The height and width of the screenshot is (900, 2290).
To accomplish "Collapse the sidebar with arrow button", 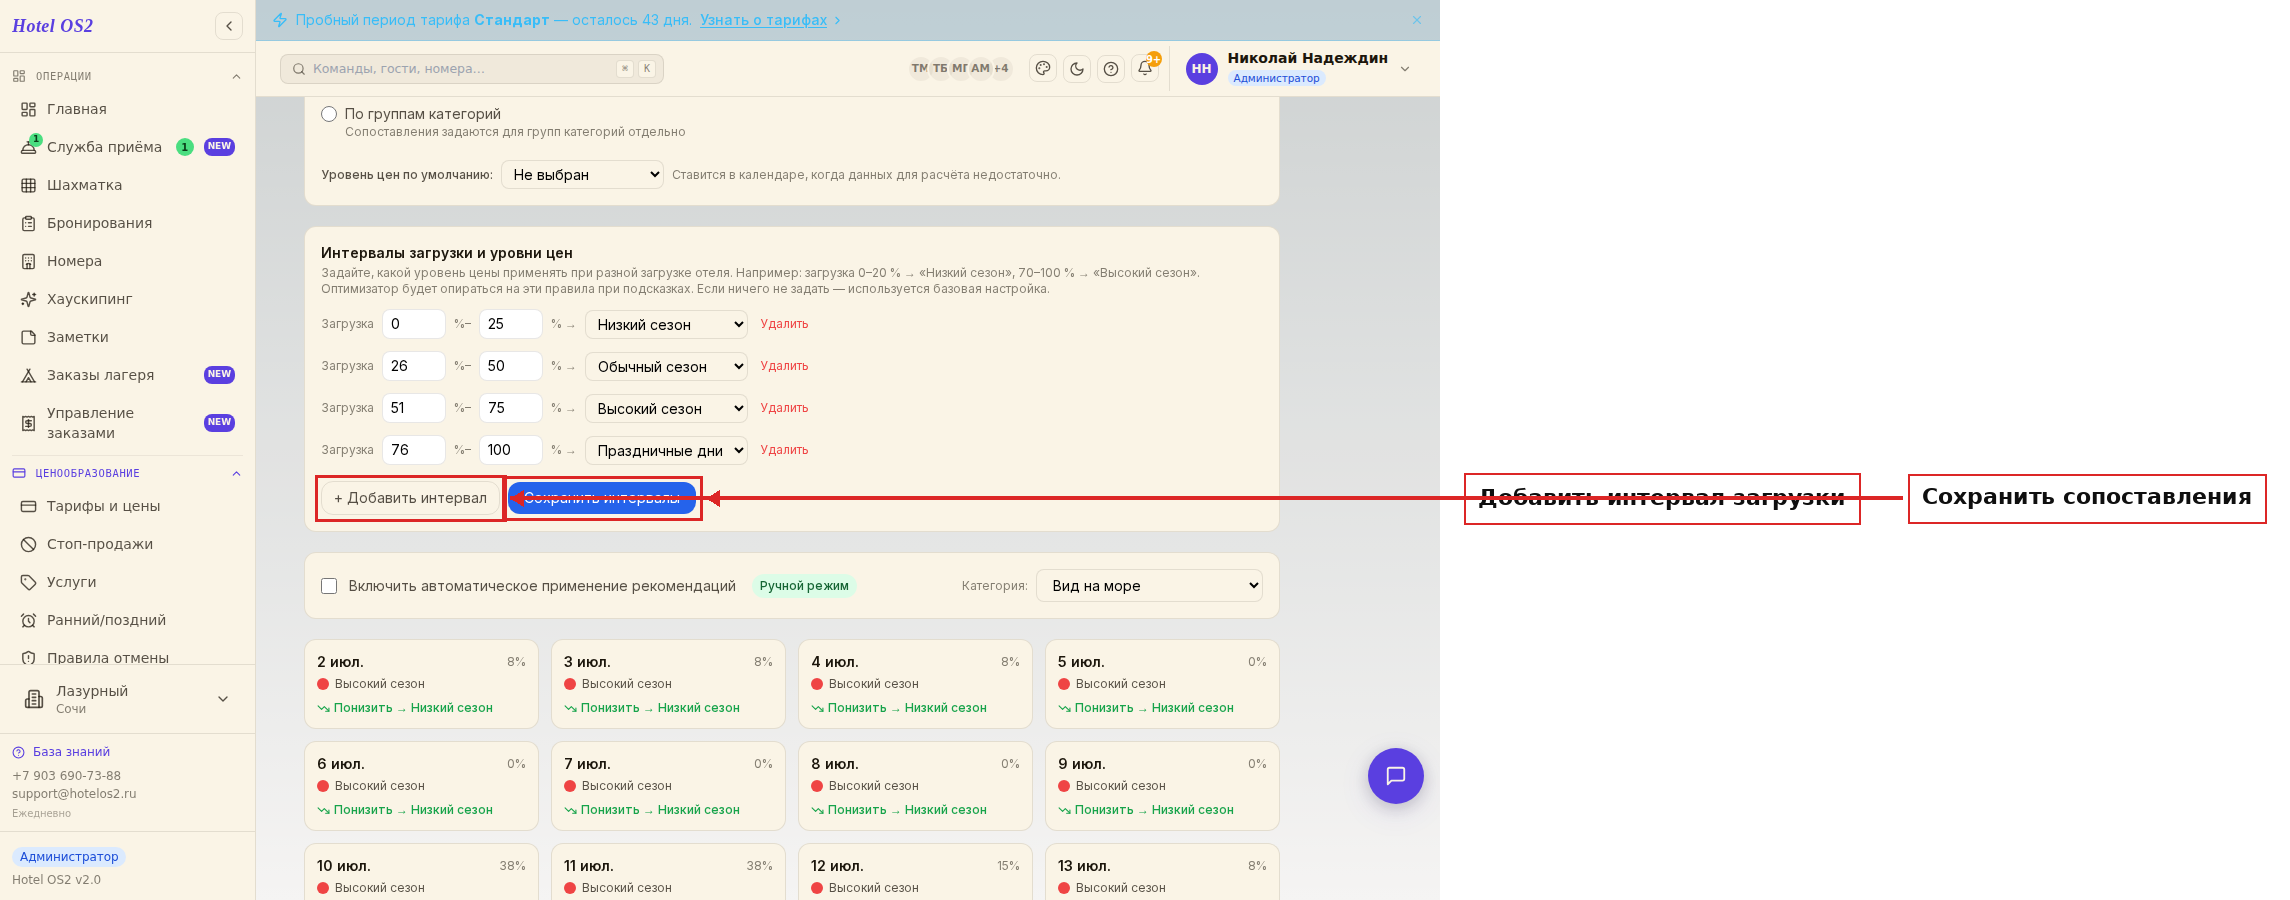I will click(229, 26).
